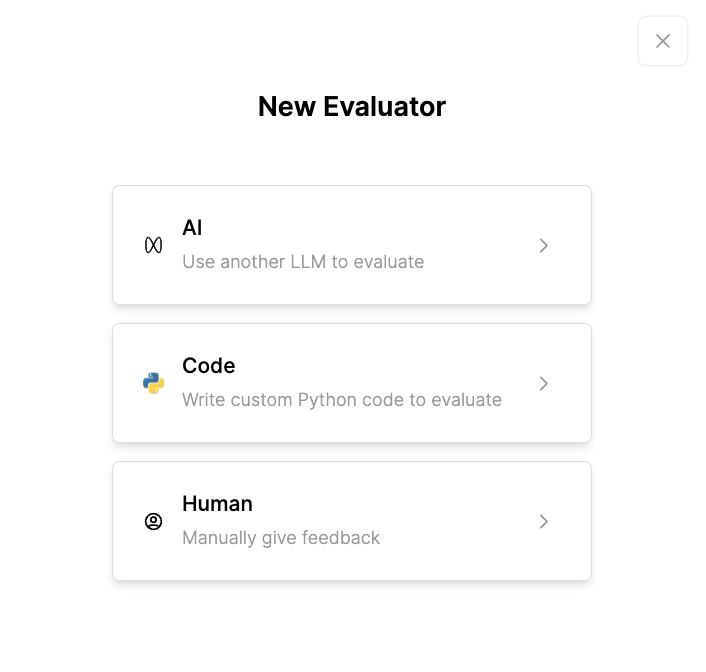Viewport: 706px width, 672px height.
Task: Expand the AI option chevron
Action: point(544,245)
